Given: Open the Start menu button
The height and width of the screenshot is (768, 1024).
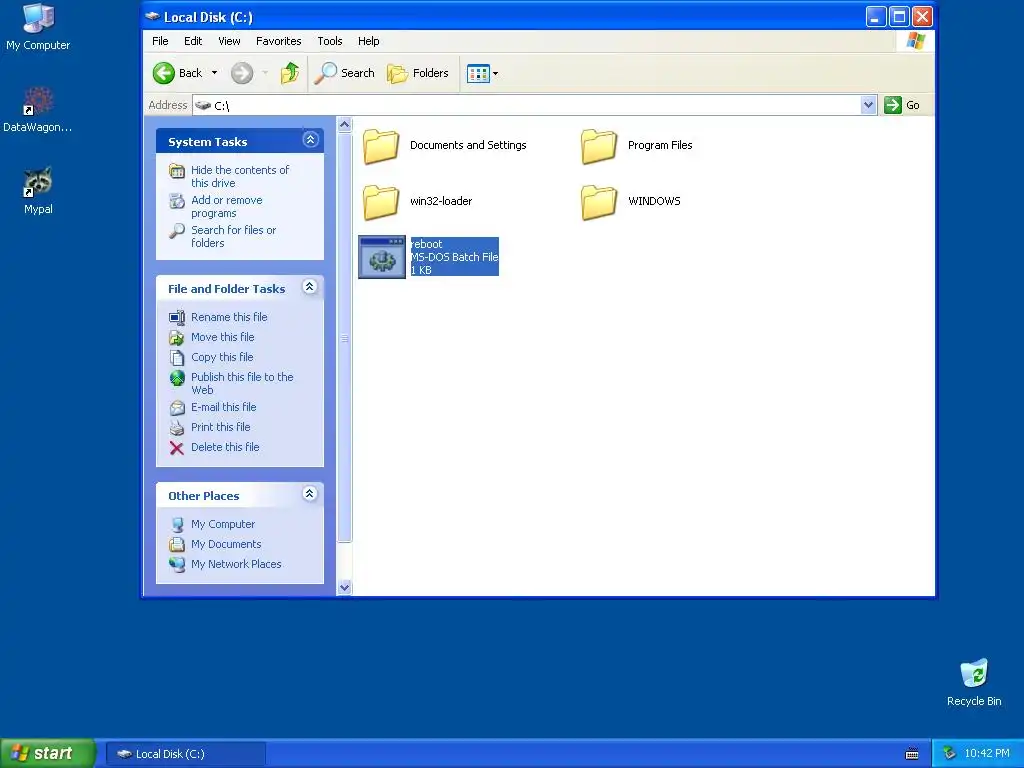Looking at the screenshot, I should 48,753.
